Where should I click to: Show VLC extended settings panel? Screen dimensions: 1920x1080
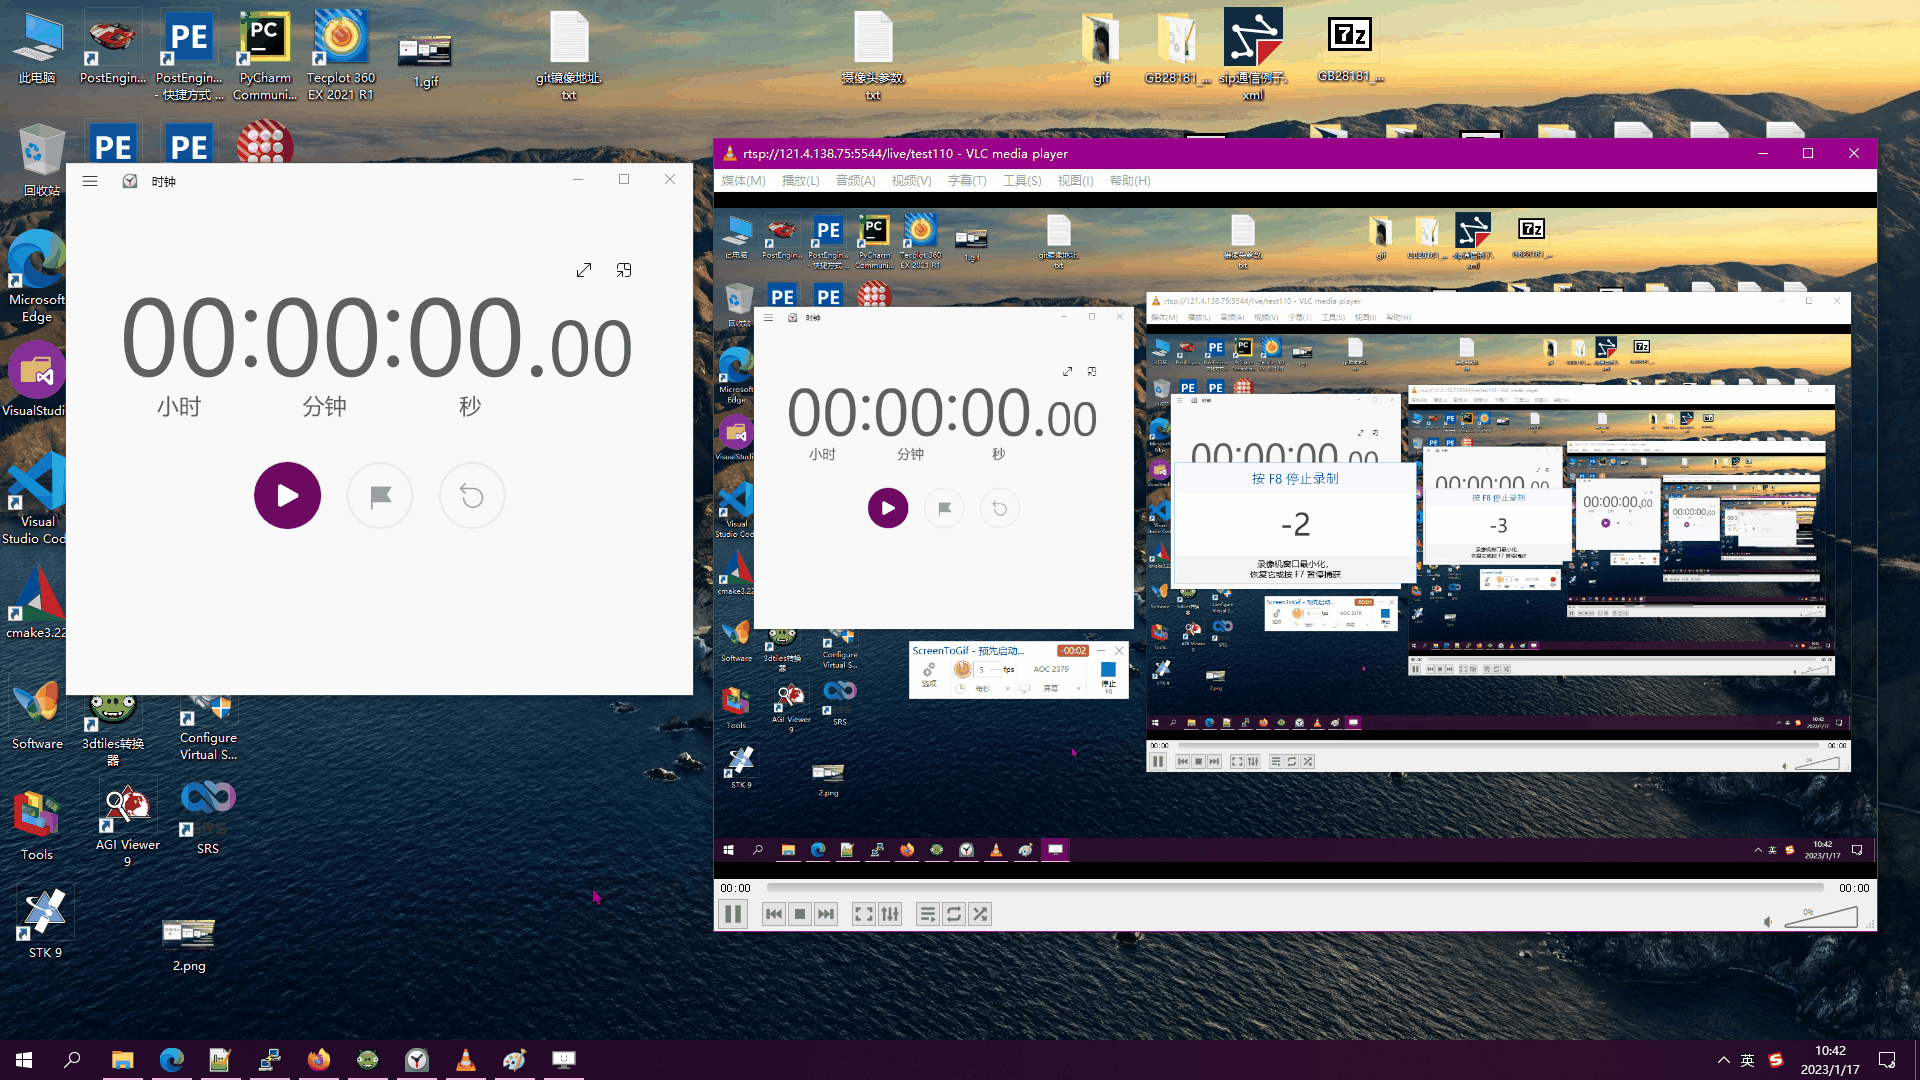click(890, 914)
